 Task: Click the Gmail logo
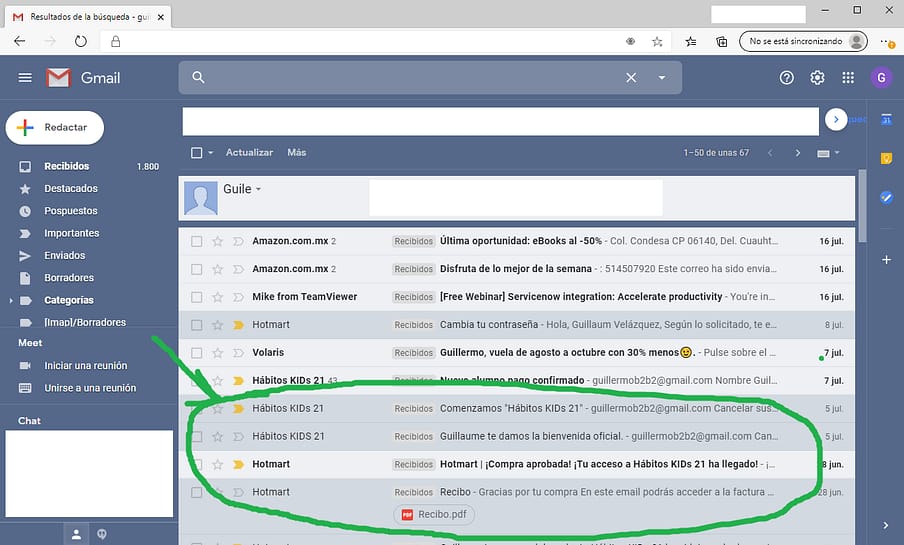pos(83,77)
